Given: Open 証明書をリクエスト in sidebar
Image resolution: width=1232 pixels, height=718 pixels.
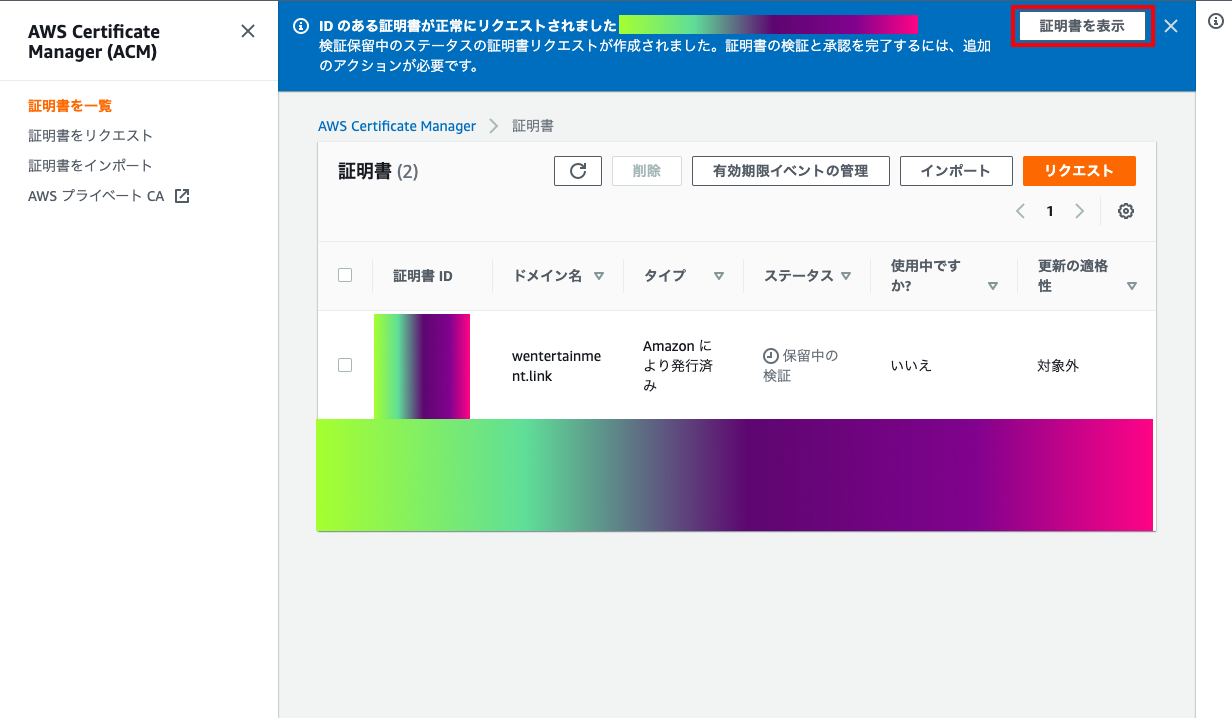Looking at the screenshot, I should click(x=90, y=135).
